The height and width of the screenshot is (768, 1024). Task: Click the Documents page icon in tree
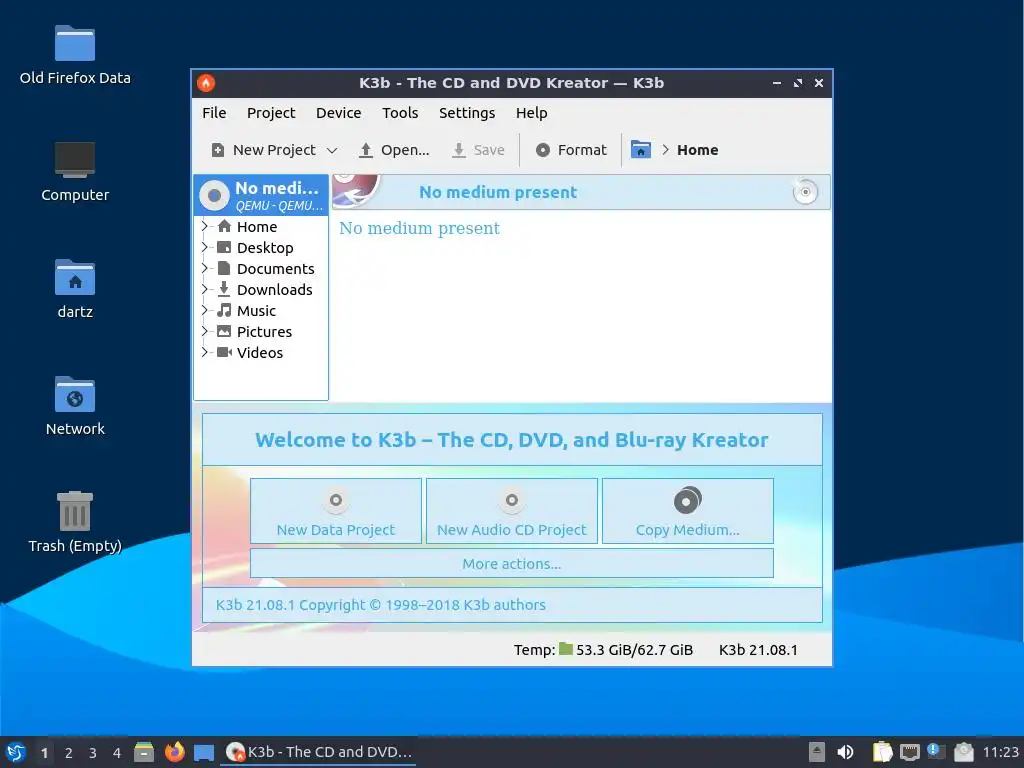click(x=224, y=268)
